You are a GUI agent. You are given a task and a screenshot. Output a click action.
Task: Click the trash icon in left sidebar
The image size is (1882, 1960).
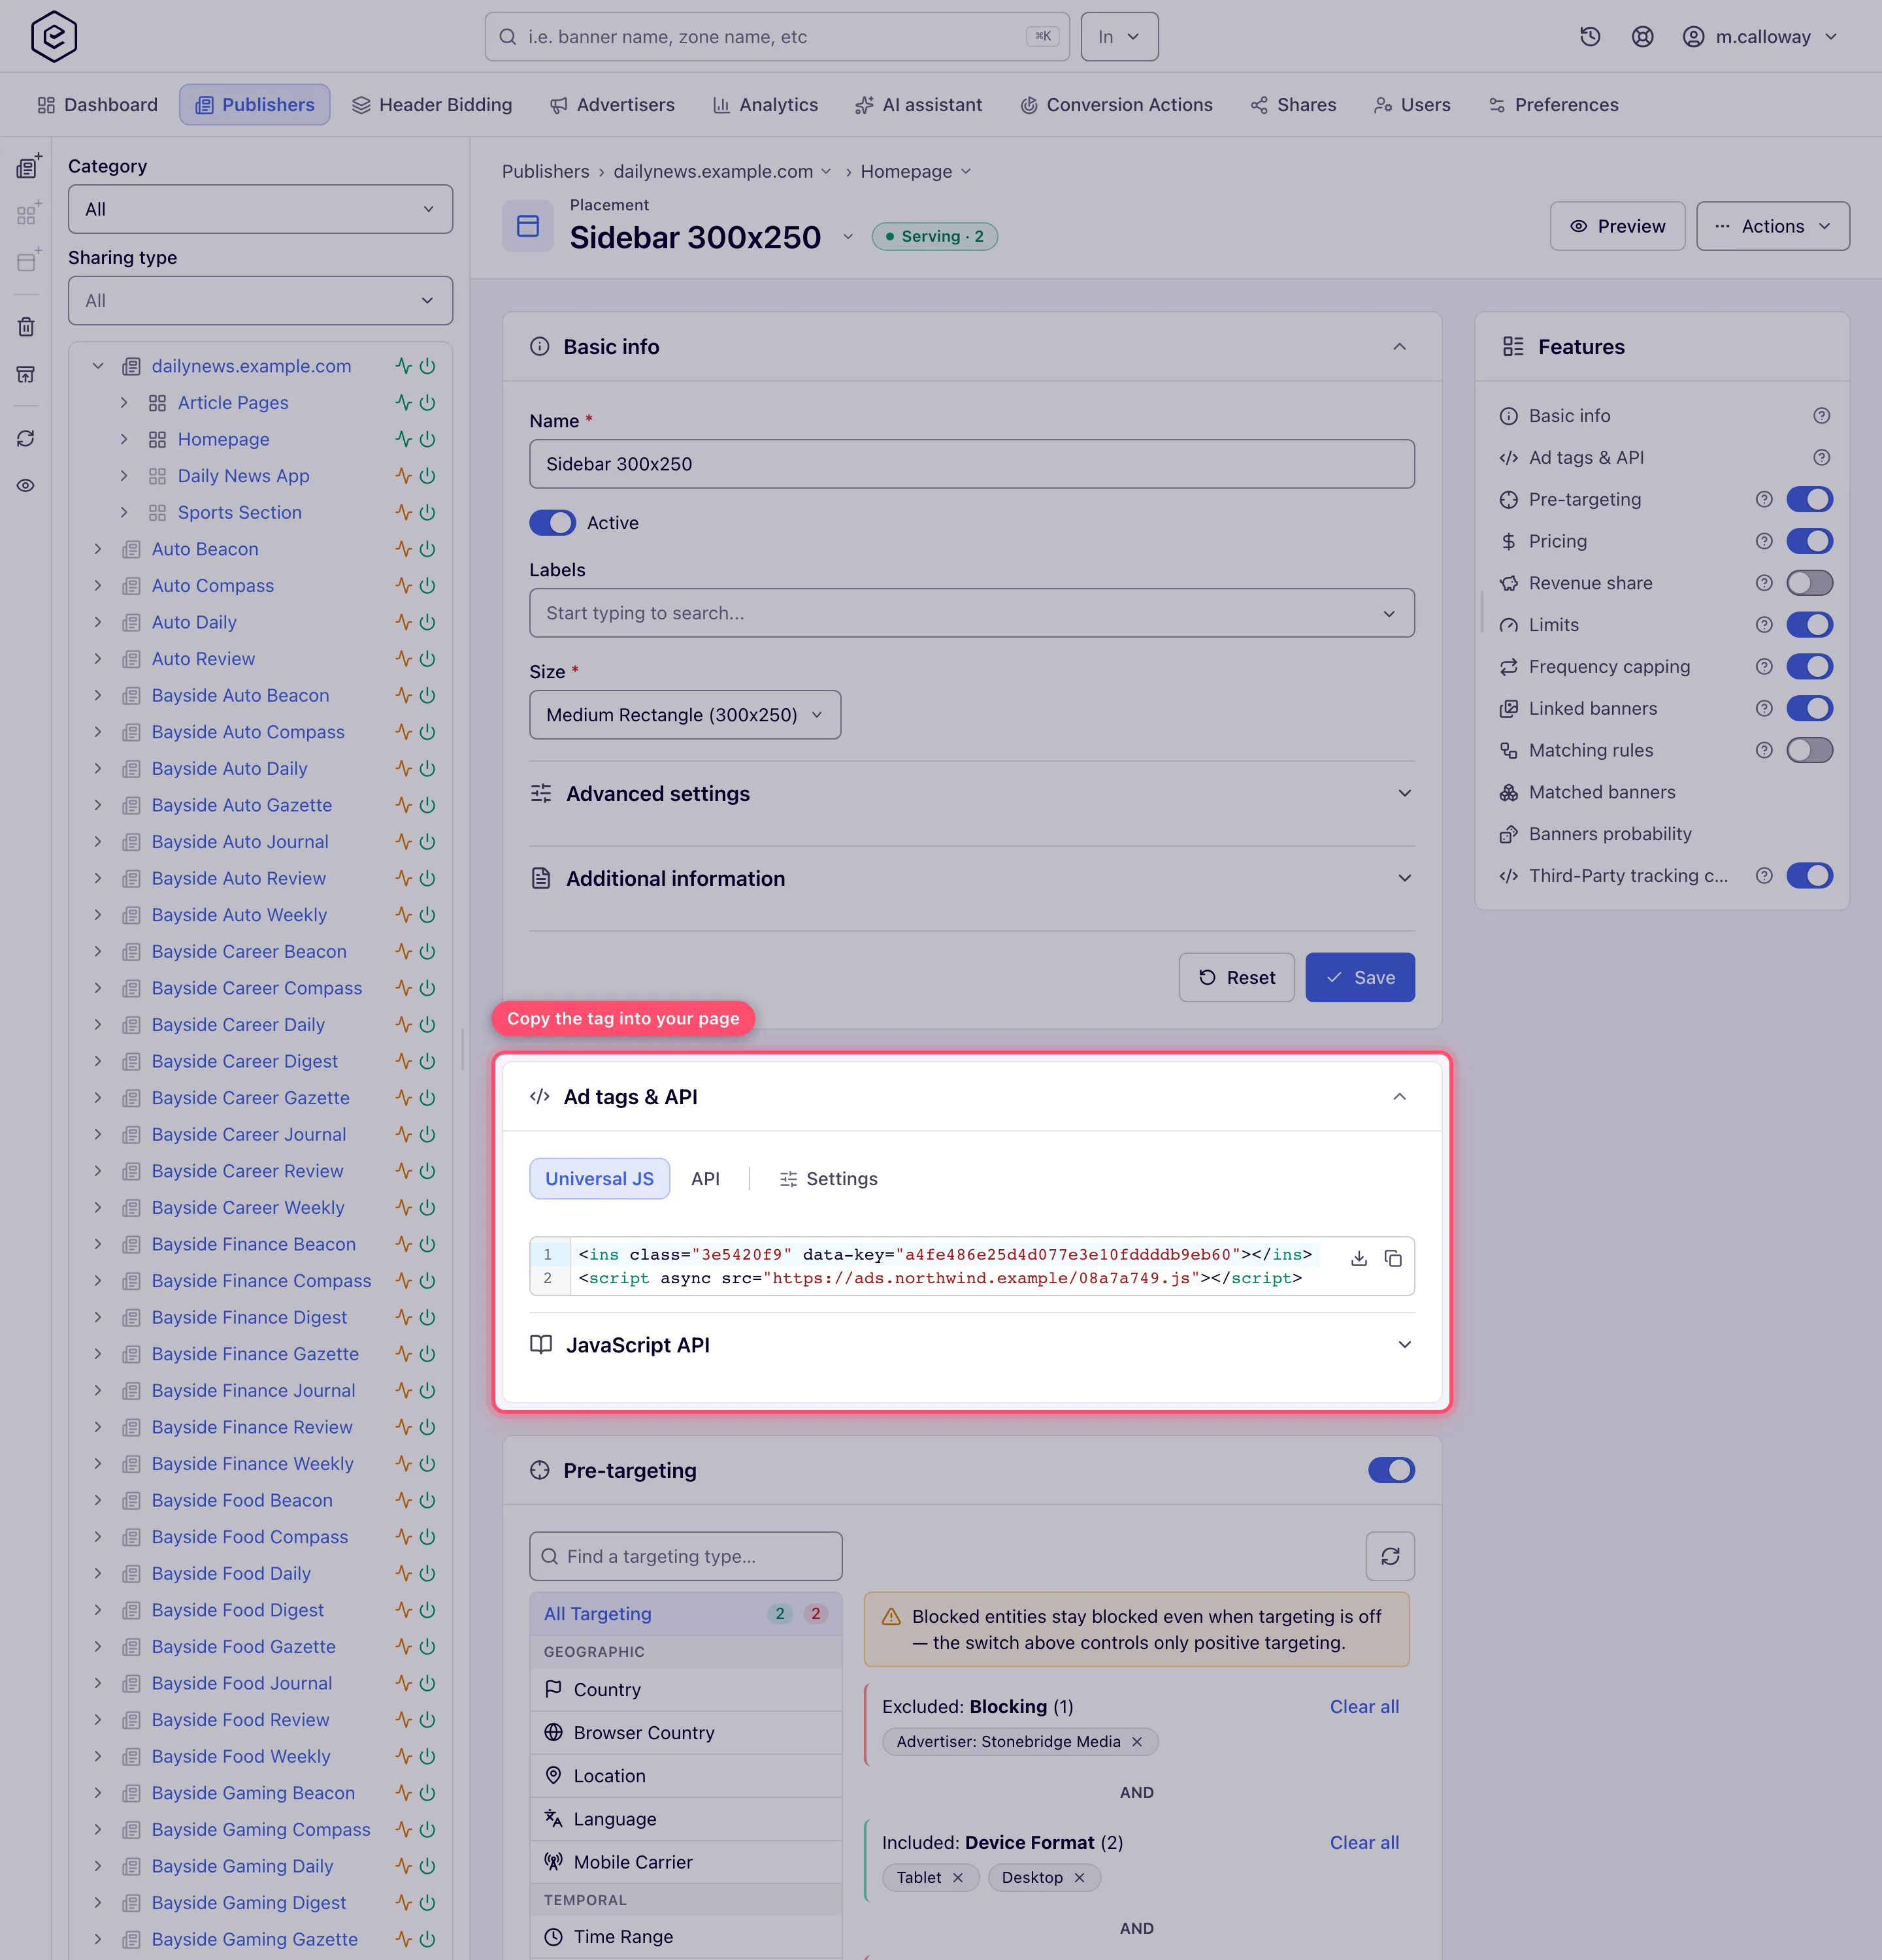pyautogui.click(x=26, y=326)
